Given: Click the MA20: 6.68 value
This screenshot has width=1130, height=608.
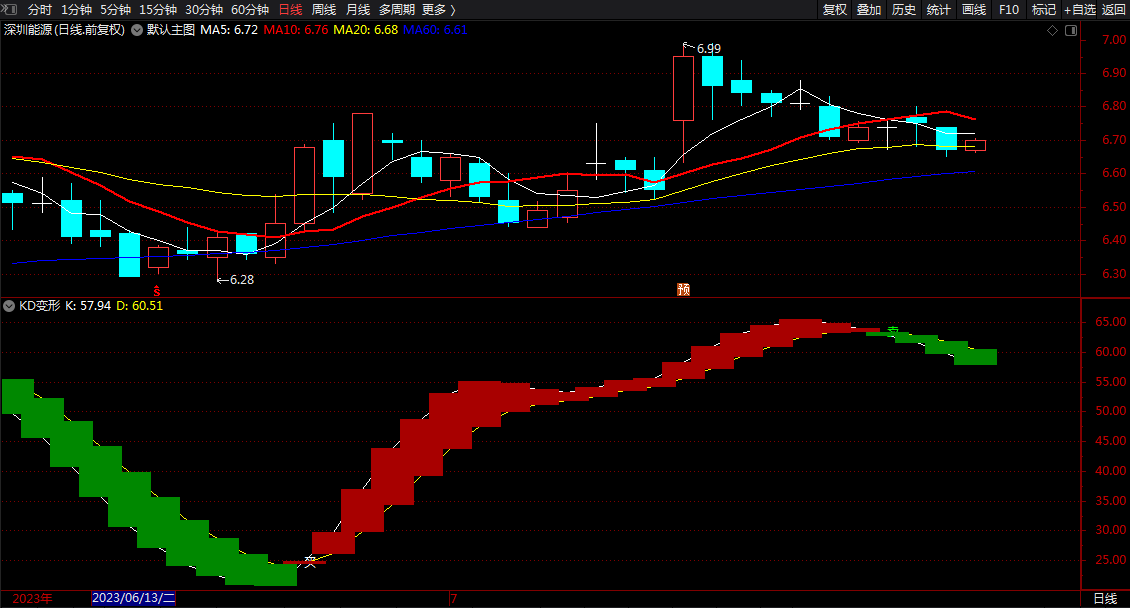Looking at the screenshot, I should [365, 30].
